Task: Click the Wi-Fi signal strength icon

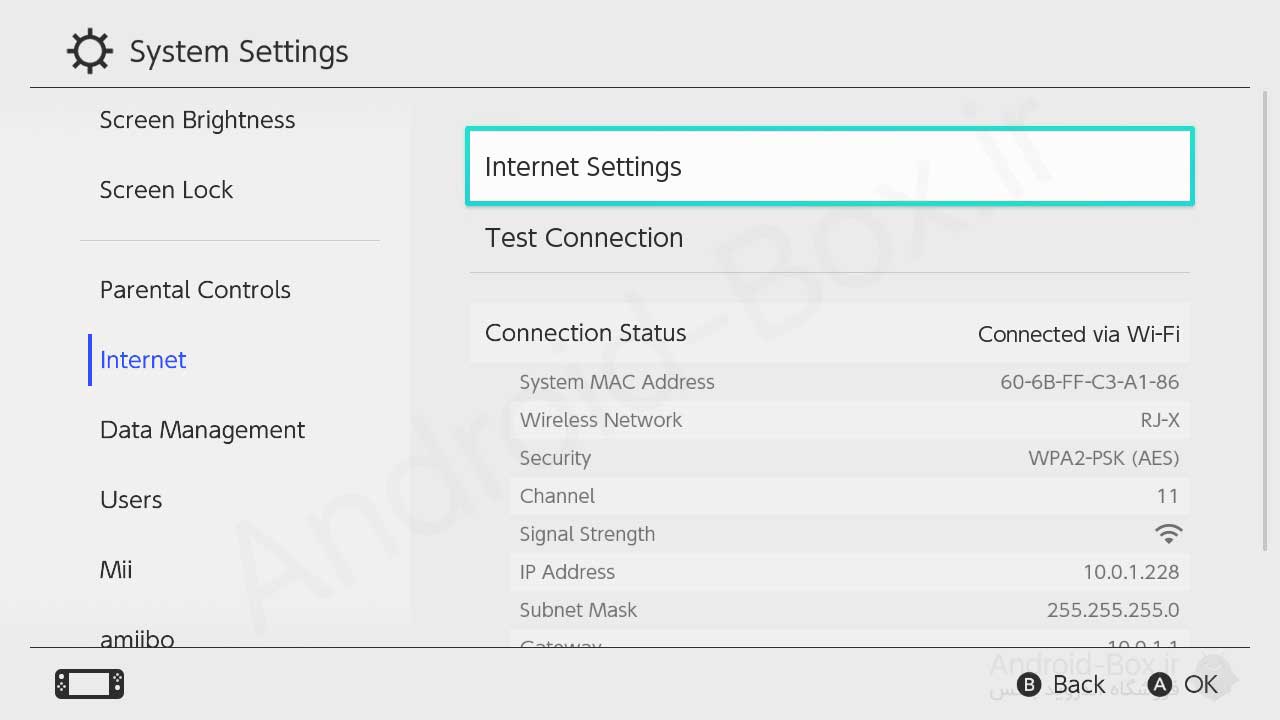Action: coord(1167,534)
